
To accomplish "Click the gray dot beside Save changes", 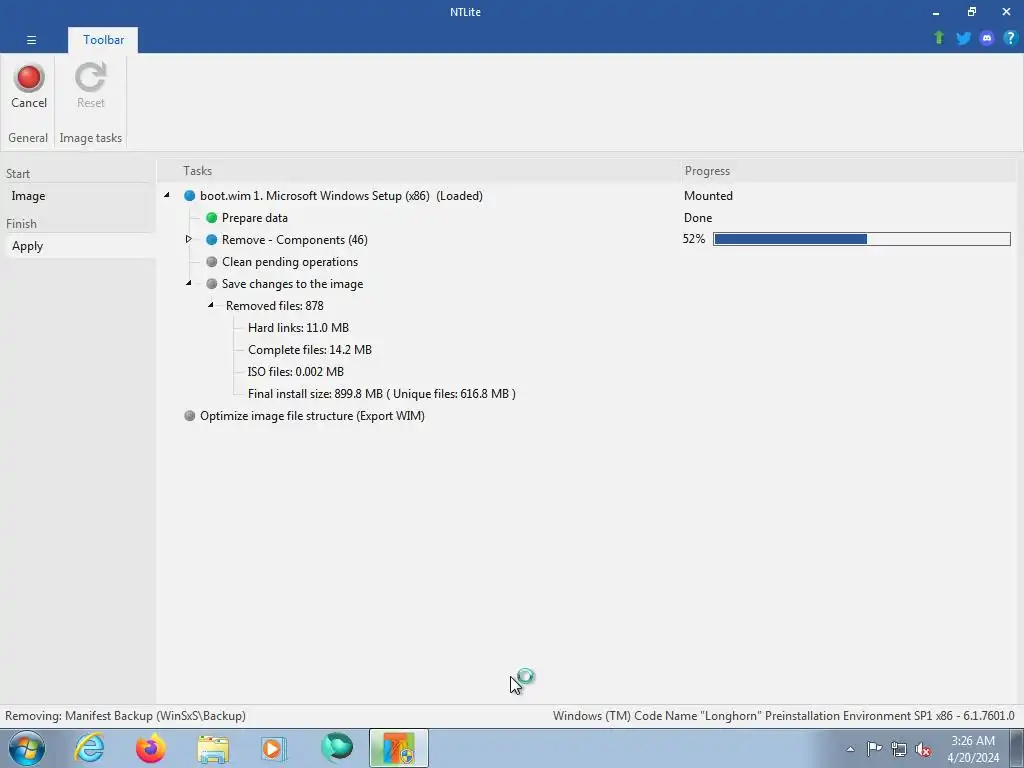I will pos(212,284).
